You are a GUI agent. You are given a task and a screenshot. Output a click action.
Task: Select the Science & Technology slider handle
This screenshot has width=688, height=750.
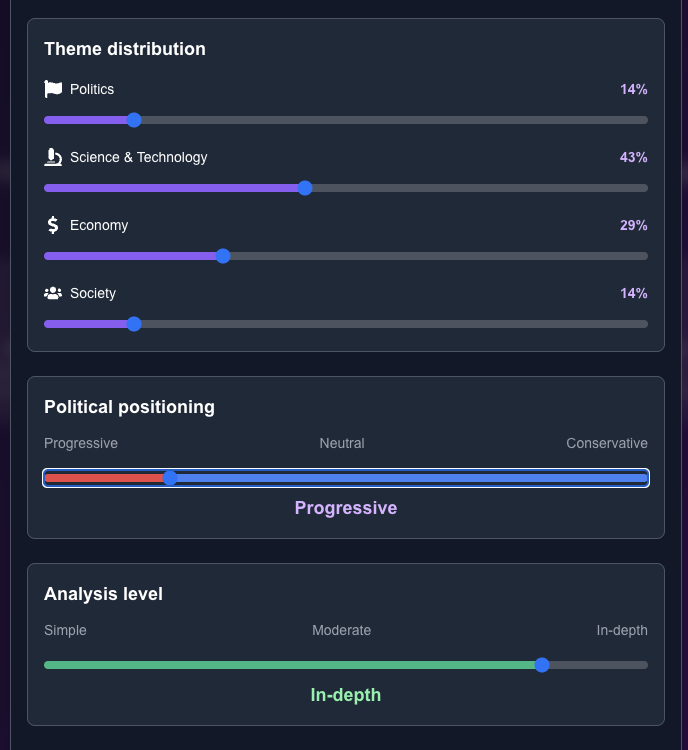coord(305,188)
